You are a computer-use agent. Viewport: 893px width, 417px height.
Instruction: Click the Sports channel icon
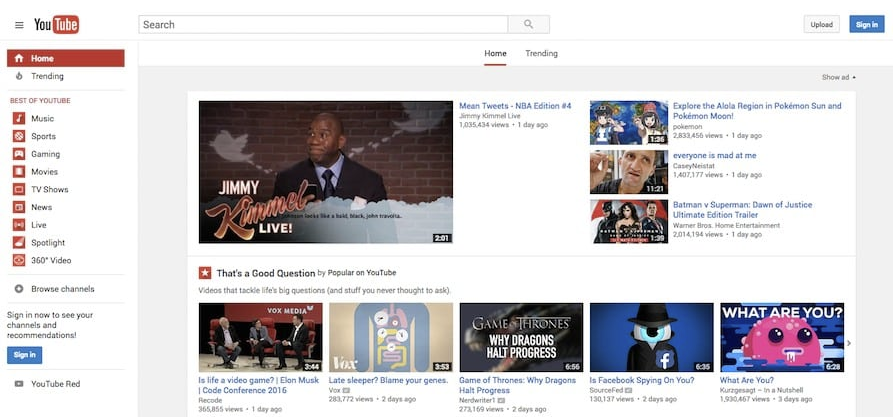coord(19,136)
